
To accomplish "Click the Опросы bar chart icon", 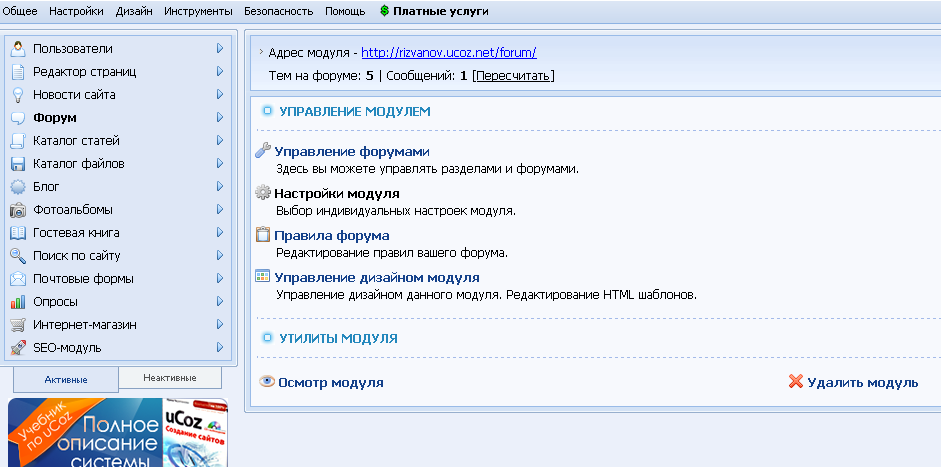I will 18,302.
